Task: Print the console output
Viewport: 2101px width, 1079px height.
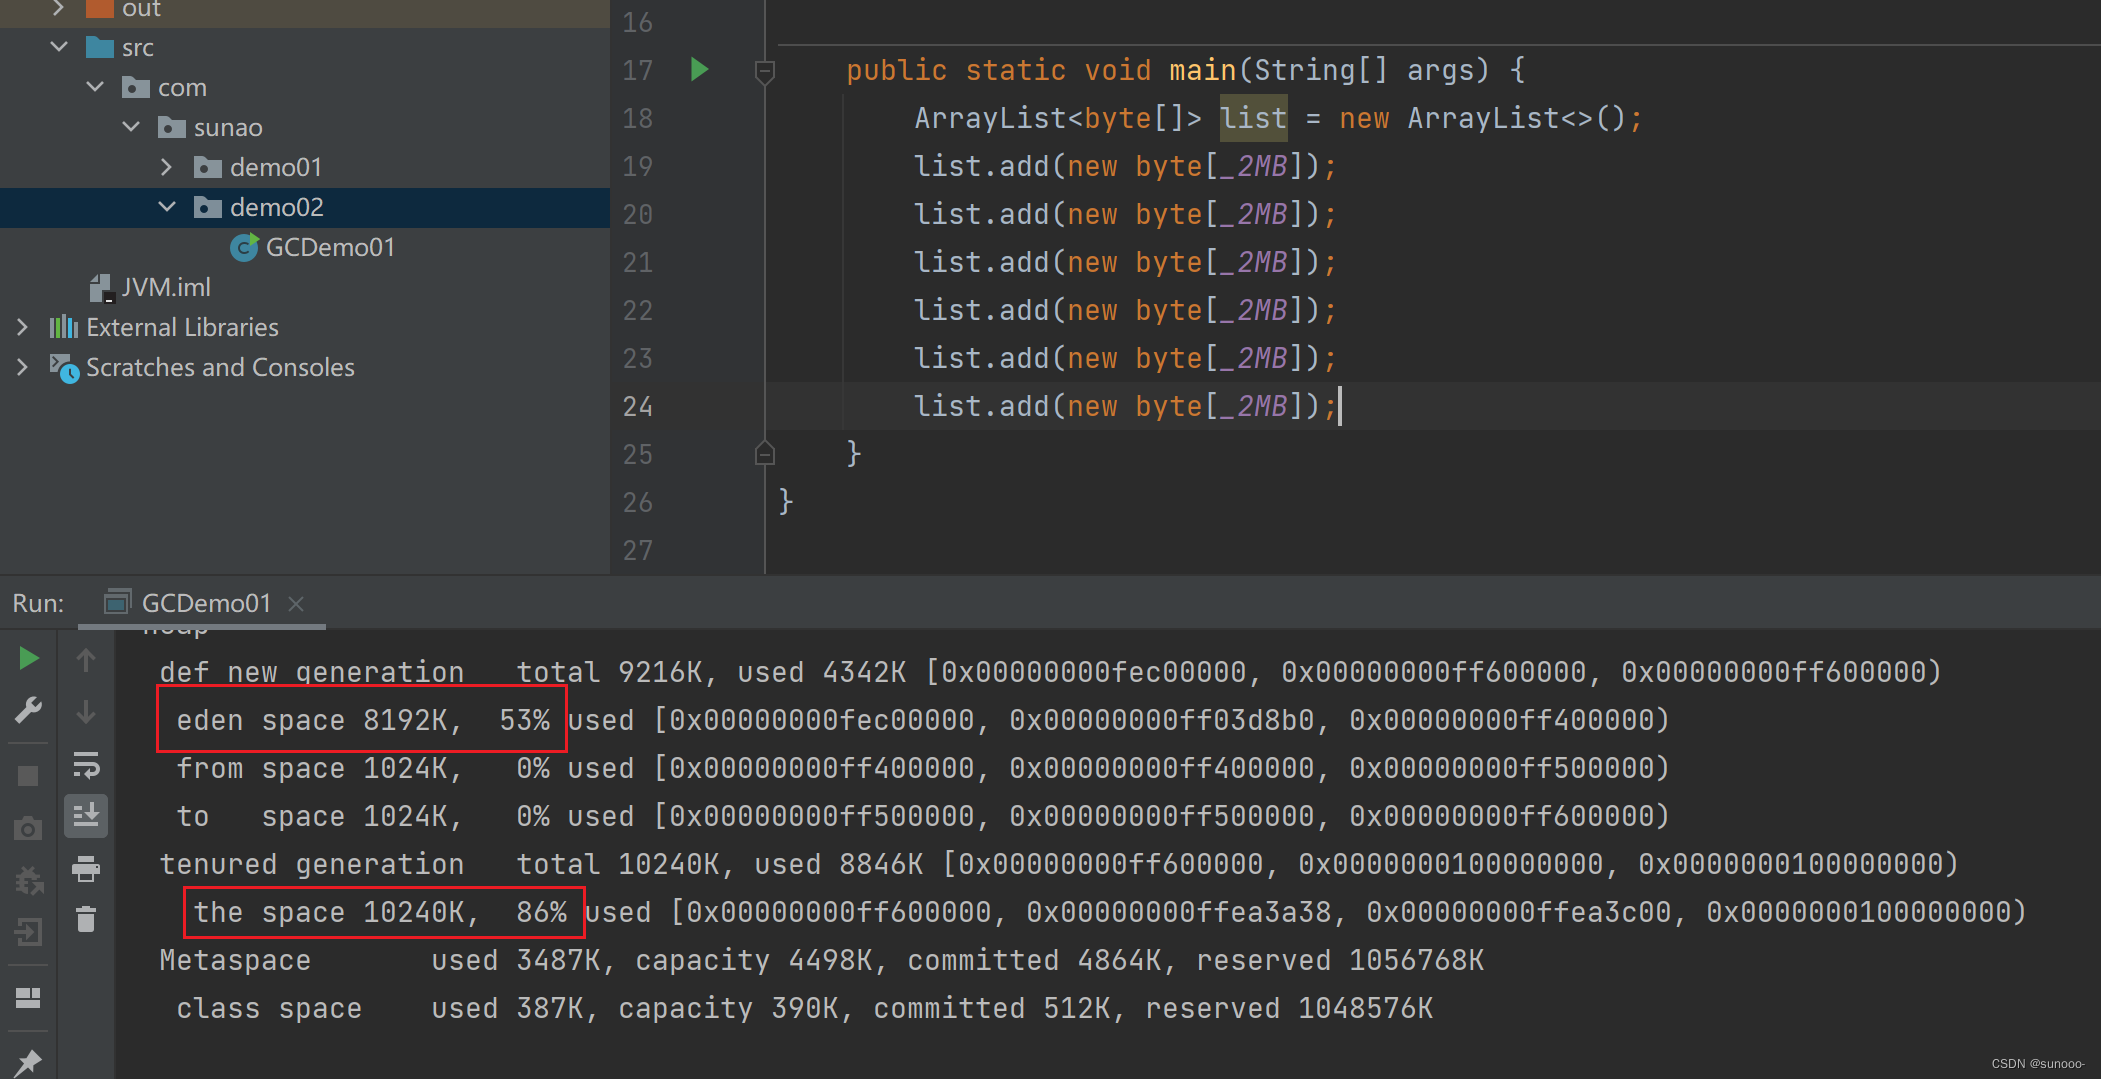Action: tap(86, 869)
